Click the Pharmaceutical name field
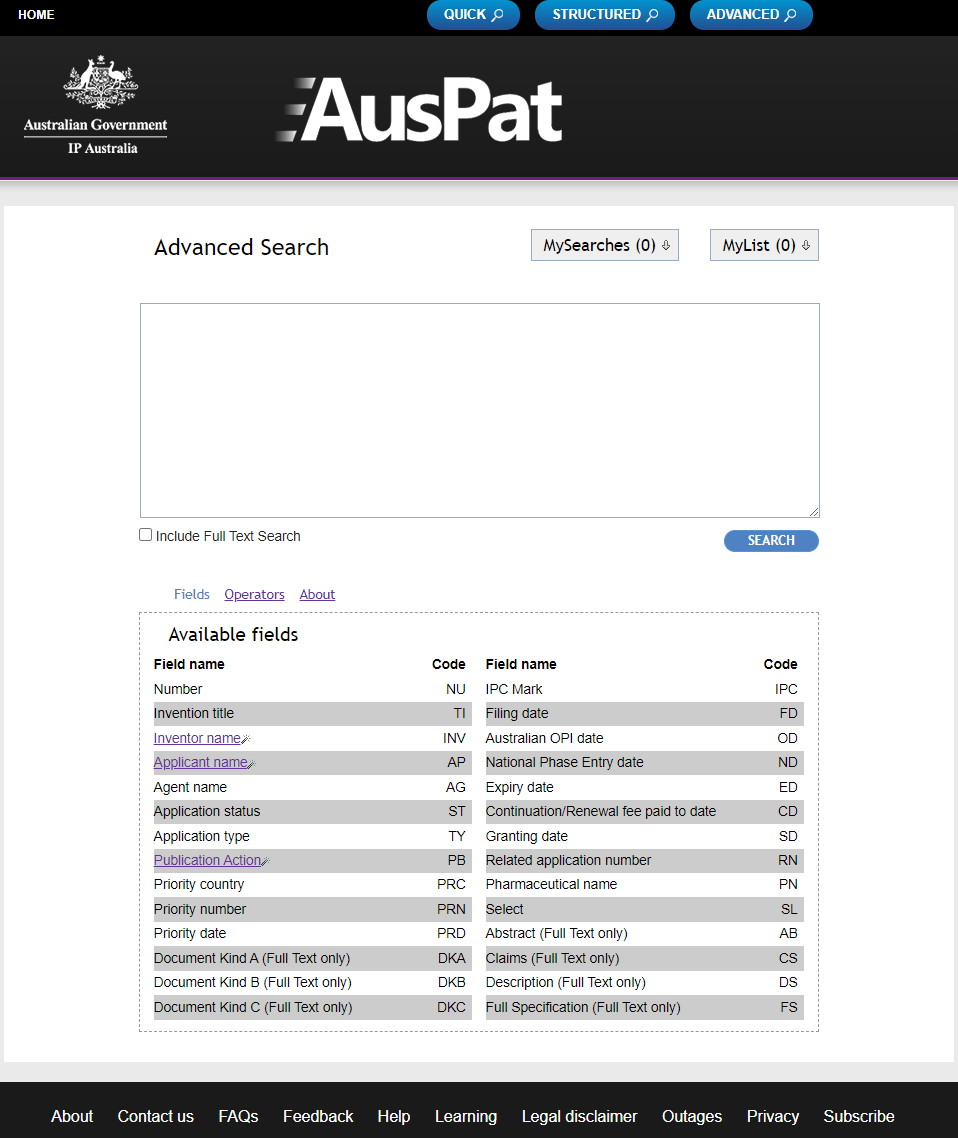The image size is (958, 1138). 552,885
